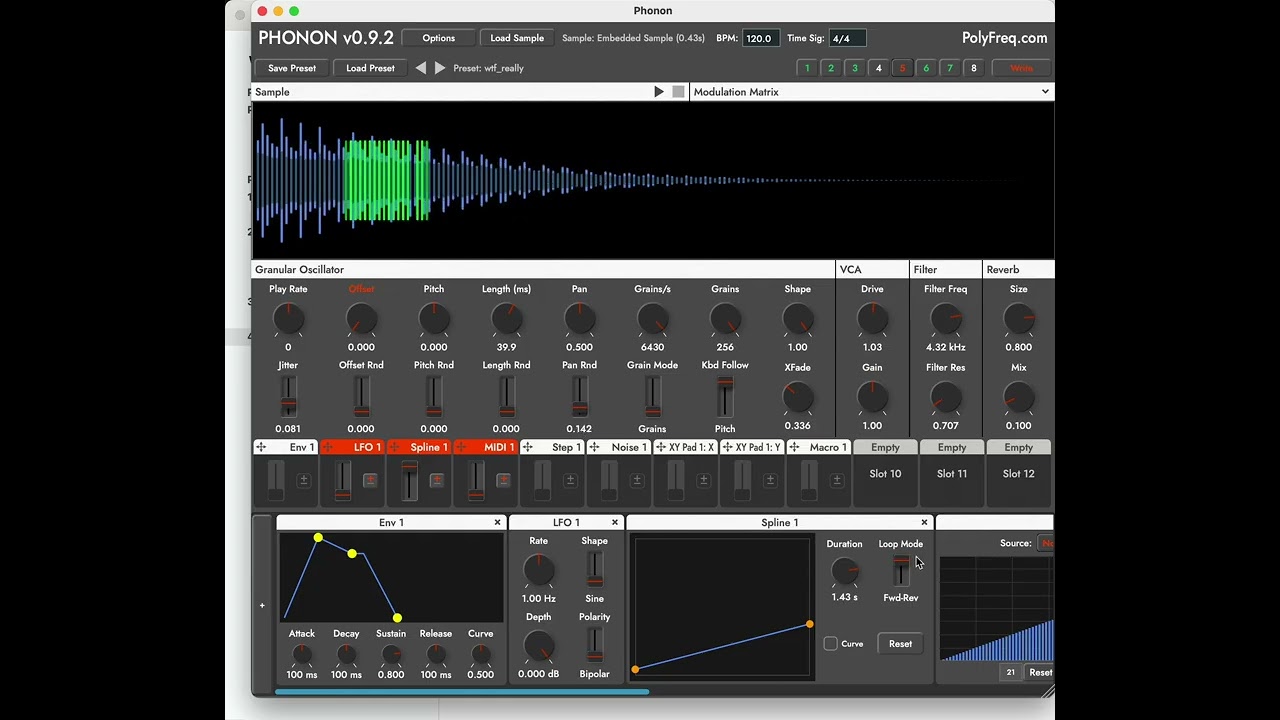Click the LFO 1 drag-handle icon
This screenshot has height=720, width=1280.
(x=328, y=447)
